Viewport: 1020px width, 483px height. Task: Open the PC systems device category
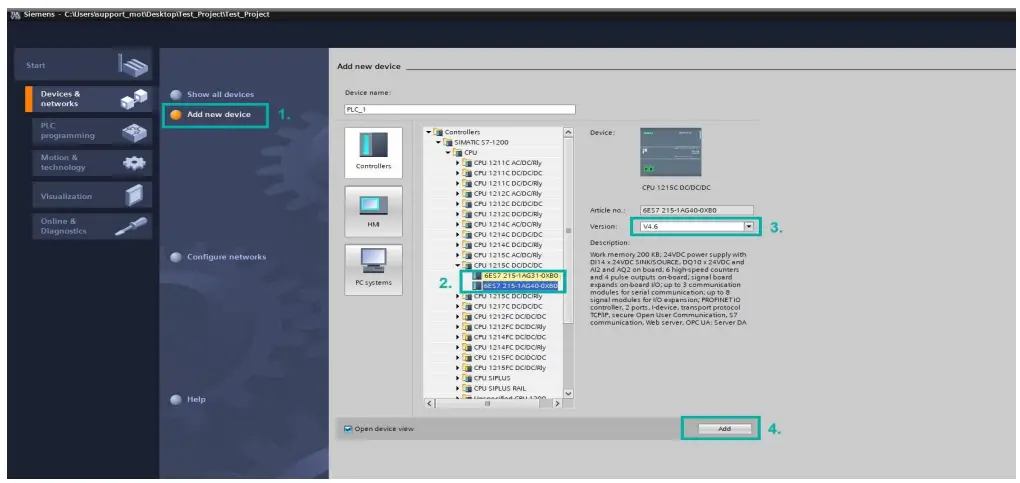[373, 269]
